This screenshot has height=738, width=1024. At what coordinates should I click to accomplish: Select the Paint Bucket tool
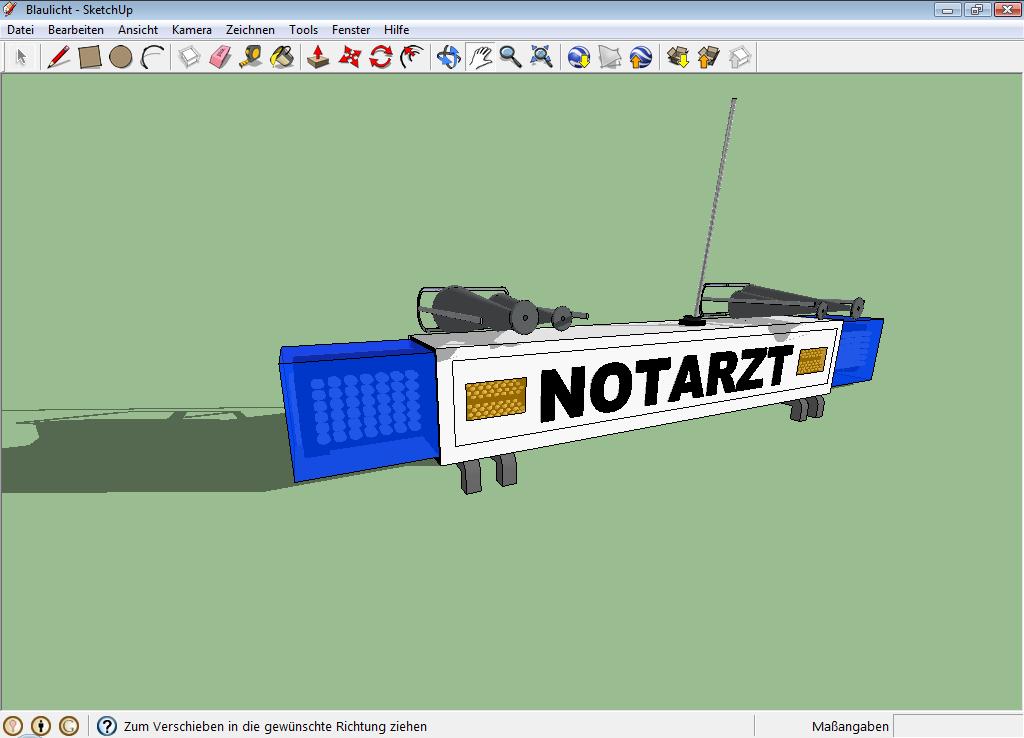(x=282, y=57)
